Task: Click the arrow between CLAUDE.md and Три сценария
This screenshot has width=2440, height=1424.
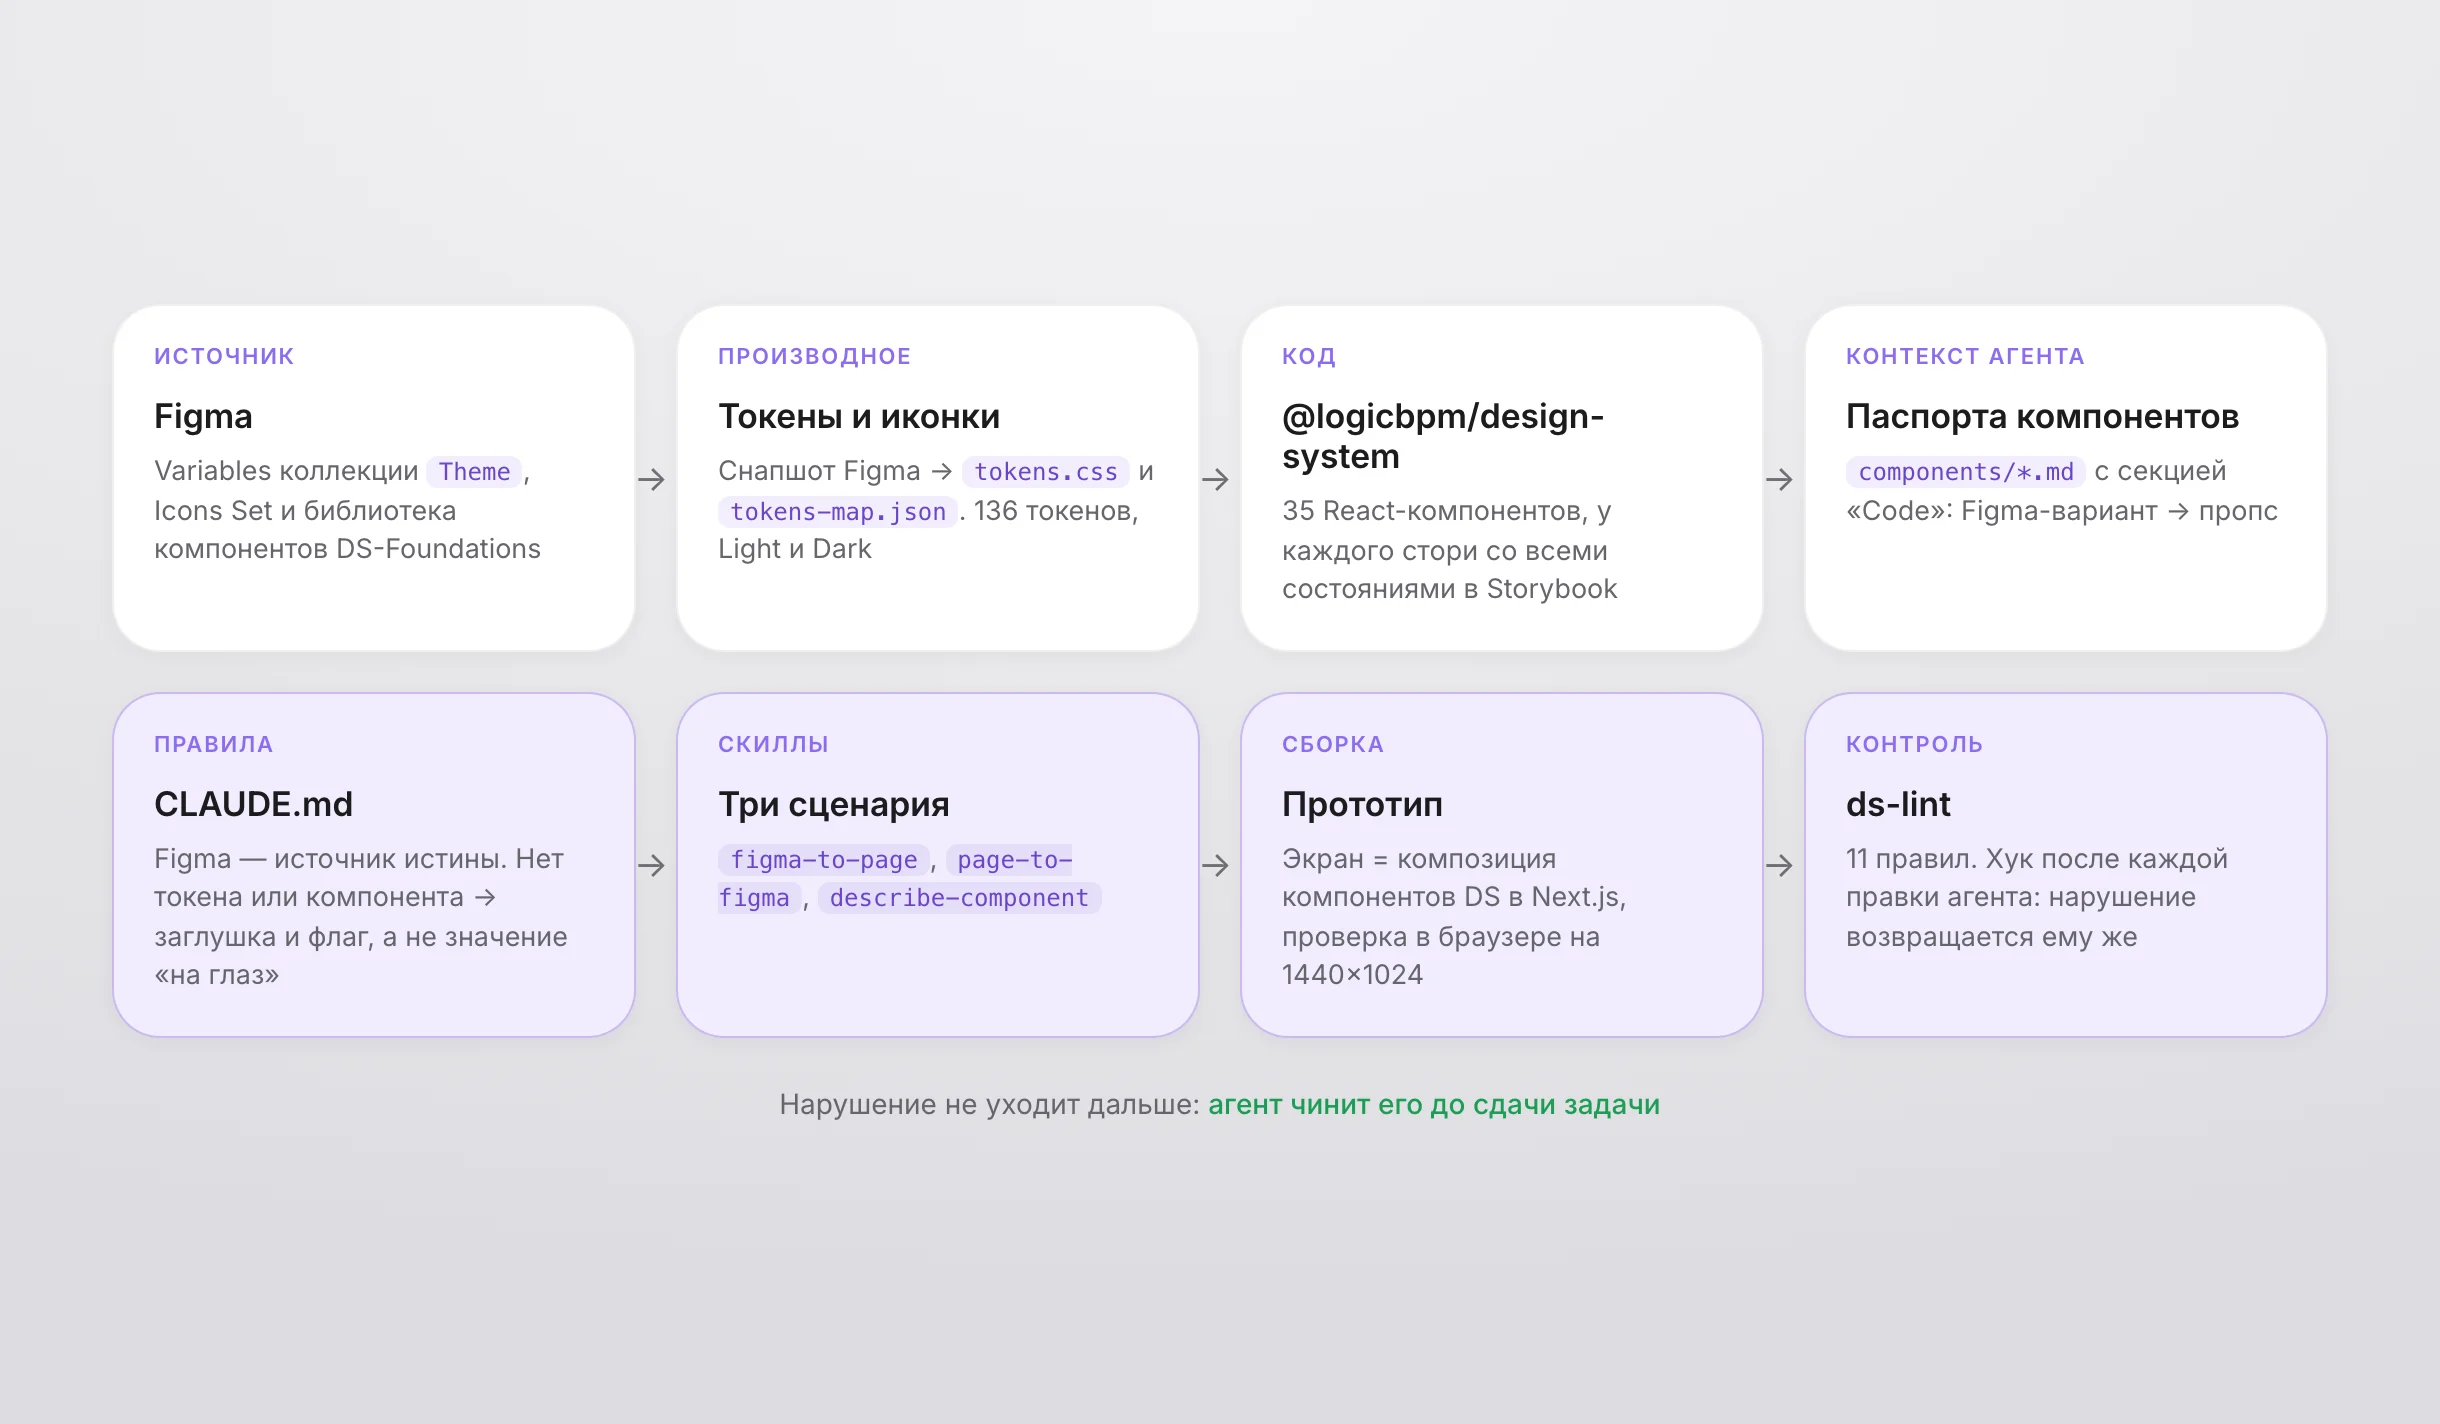Action: tap(651, 865)
